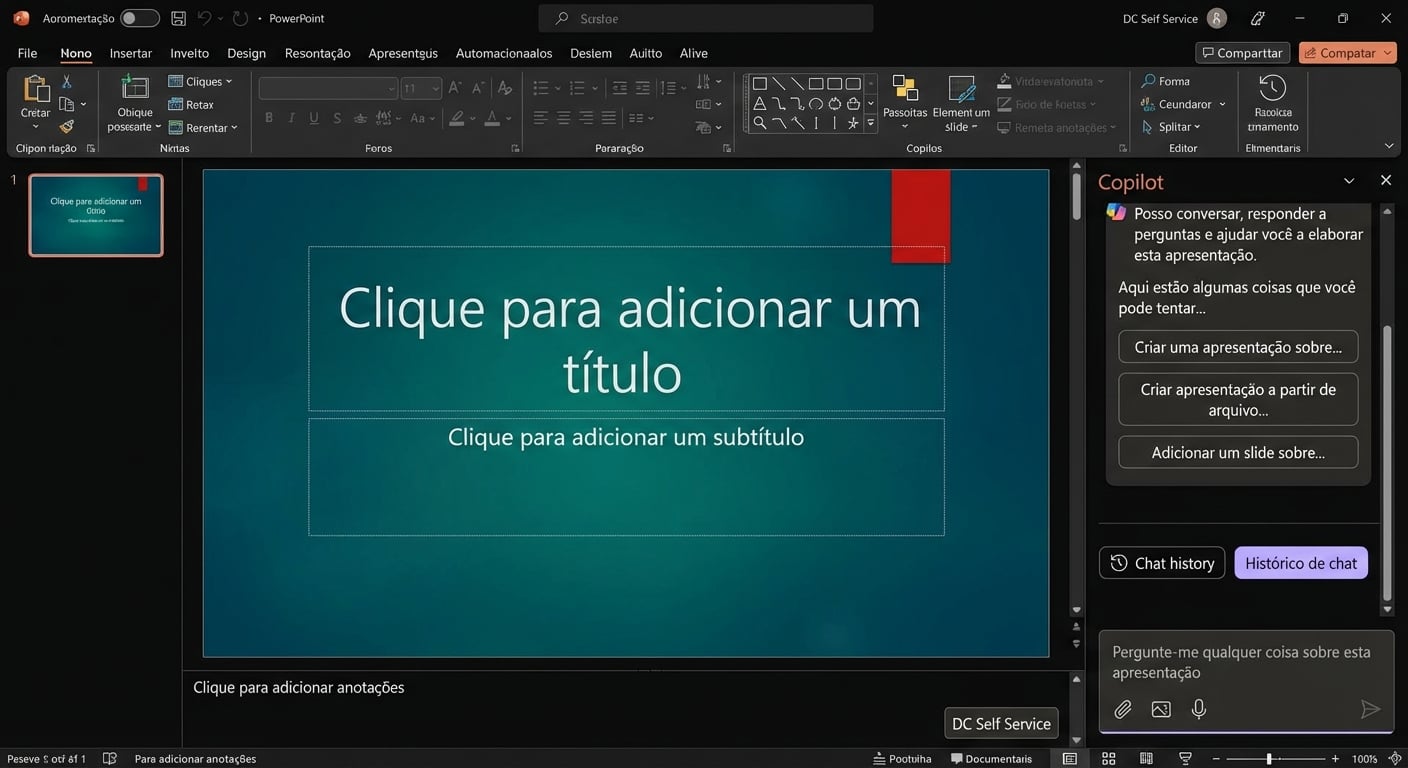This screenshot has height=768, width=1408.
Task: Open the Insertar ribbon tab
Action: point(130,53)
